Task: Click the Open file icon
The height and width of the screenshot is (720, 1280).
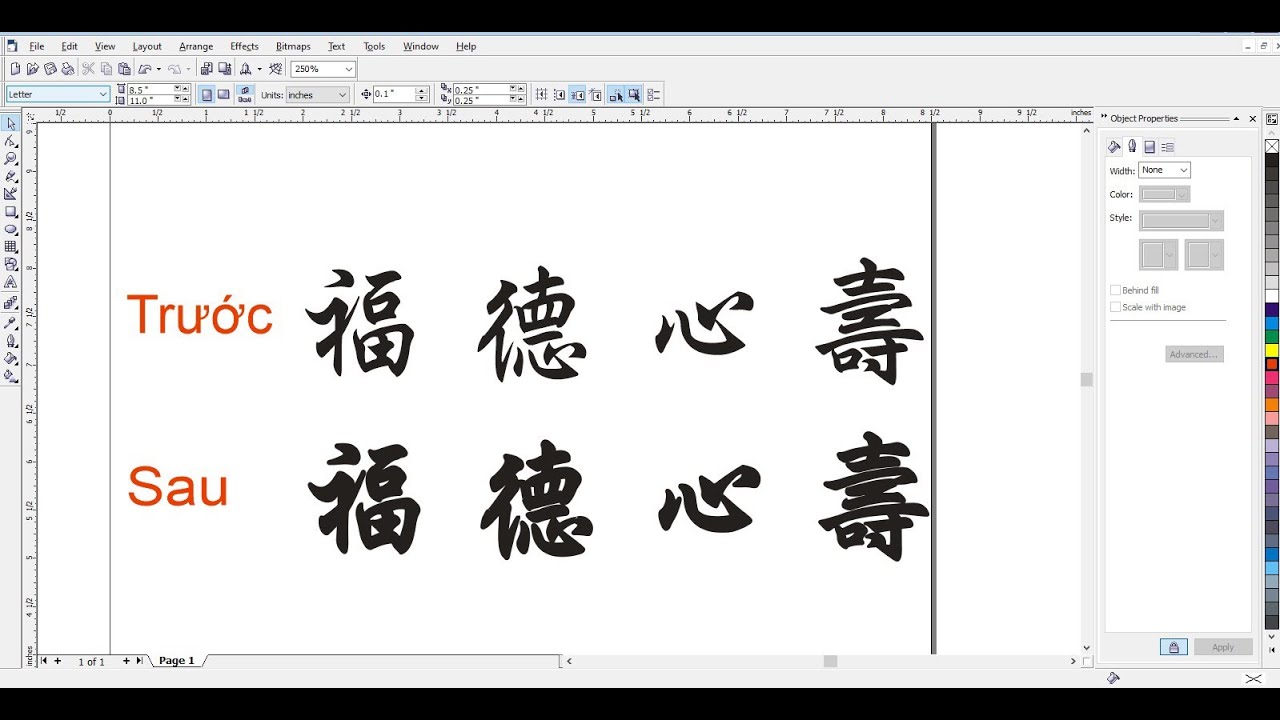Action: (x=33, y=69)
